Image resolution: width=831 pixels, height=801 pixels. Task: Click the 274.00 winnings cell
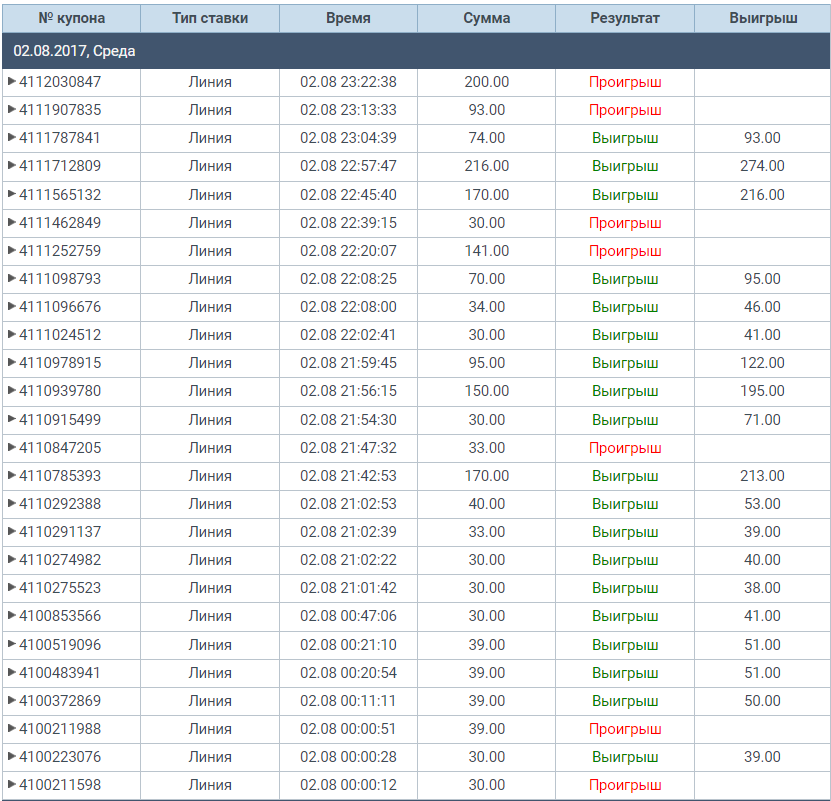tap(762, 166)
